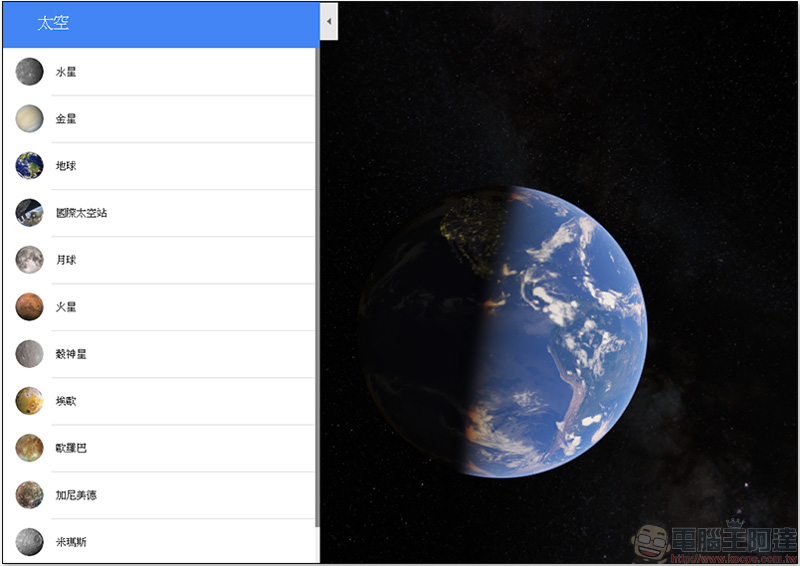Click the International Space Station icon

[29, 212]
